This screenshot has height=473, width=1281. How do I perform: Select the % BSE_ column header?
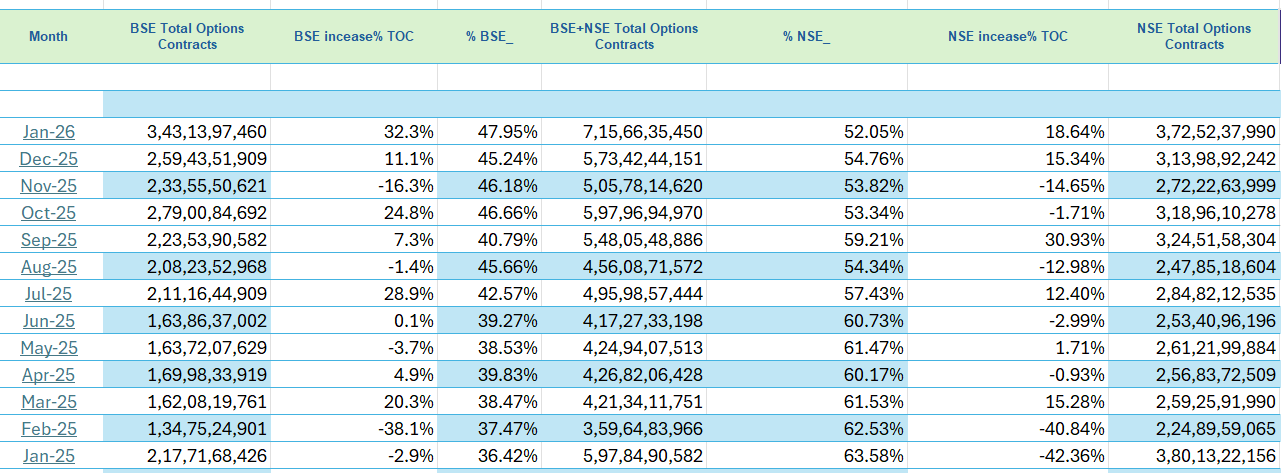coord(490,37)
